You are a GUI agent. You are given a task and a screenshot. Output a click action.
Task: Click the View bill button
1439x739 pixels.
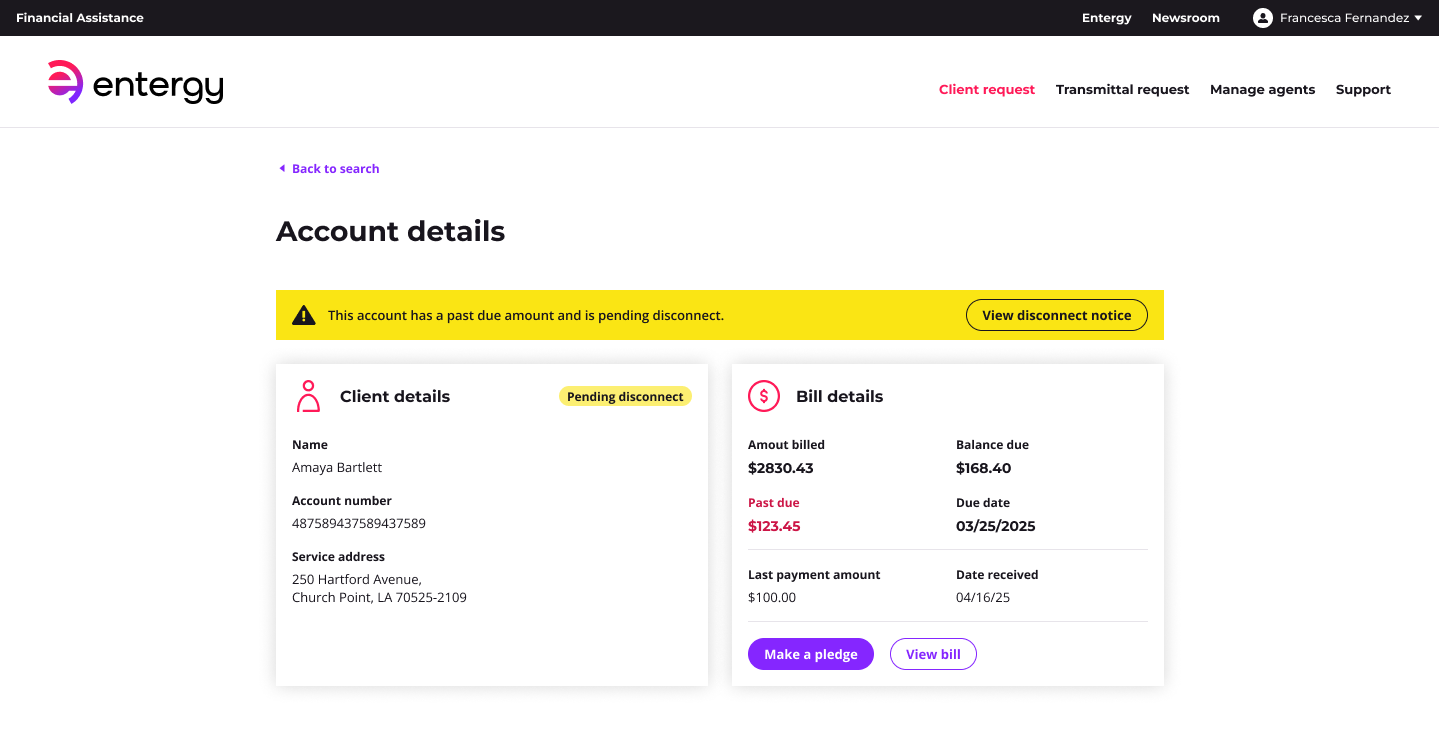point(933,654)
